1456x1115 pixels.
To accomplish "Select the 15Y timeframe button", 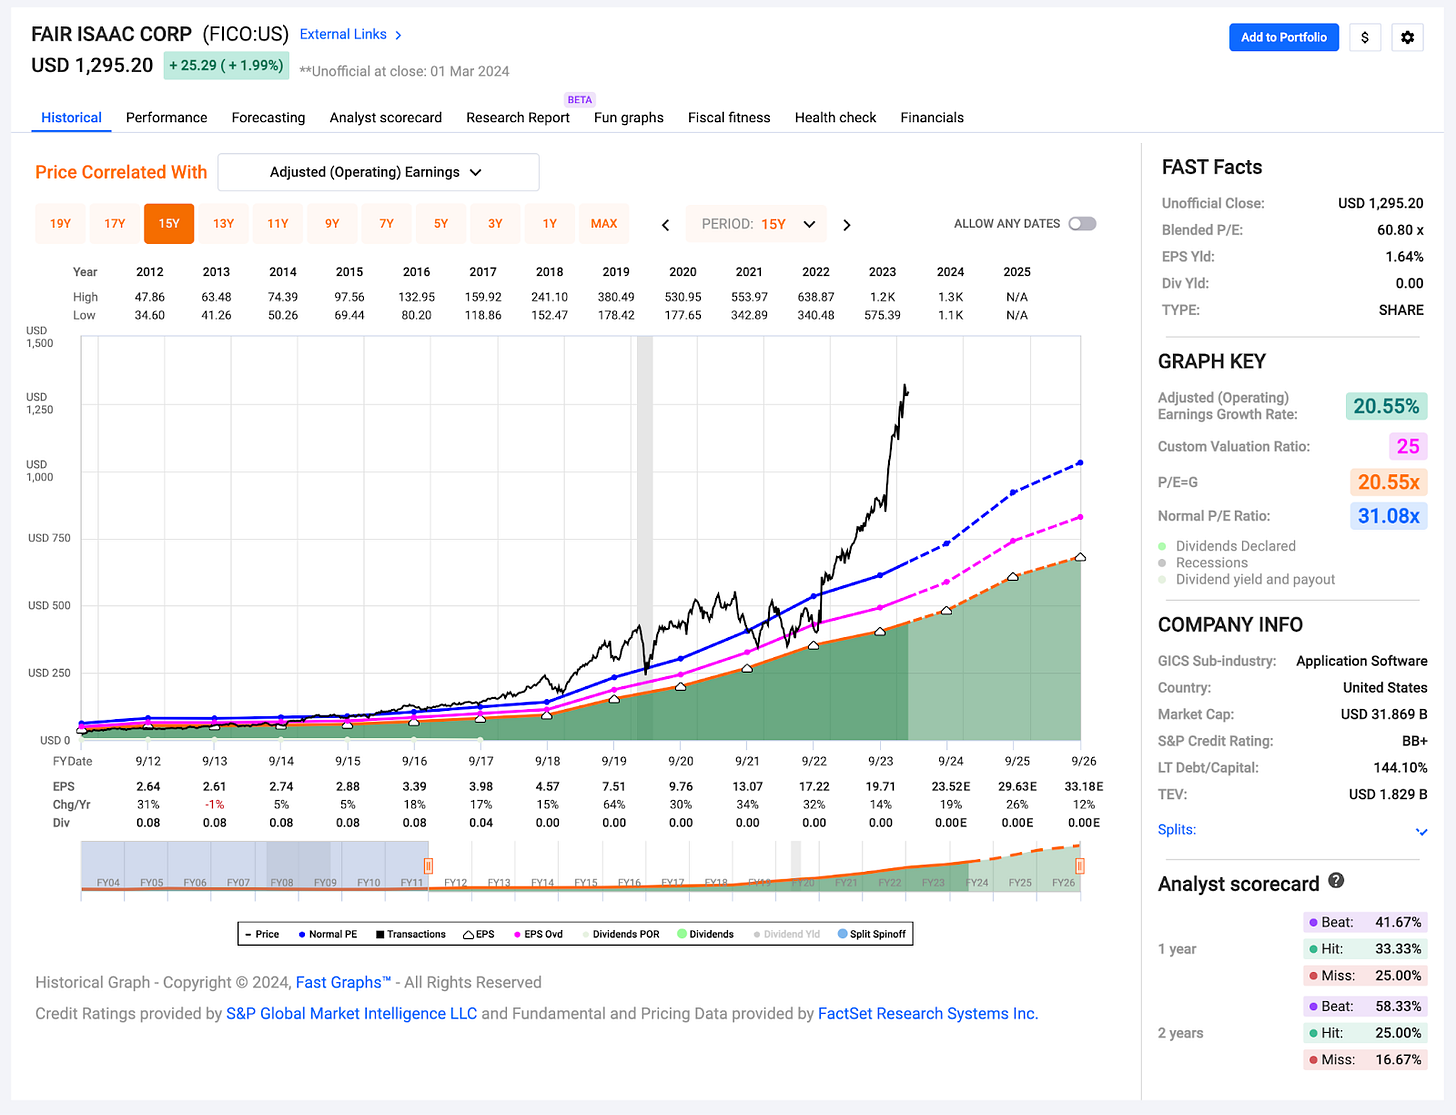I will 169,224.
